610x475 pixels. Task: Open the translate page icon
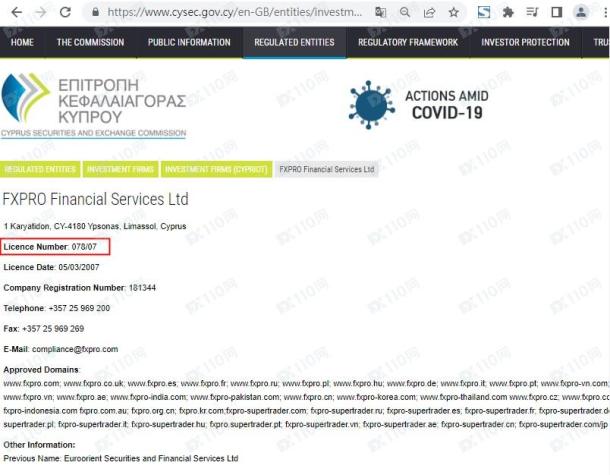tap(380, 12)
